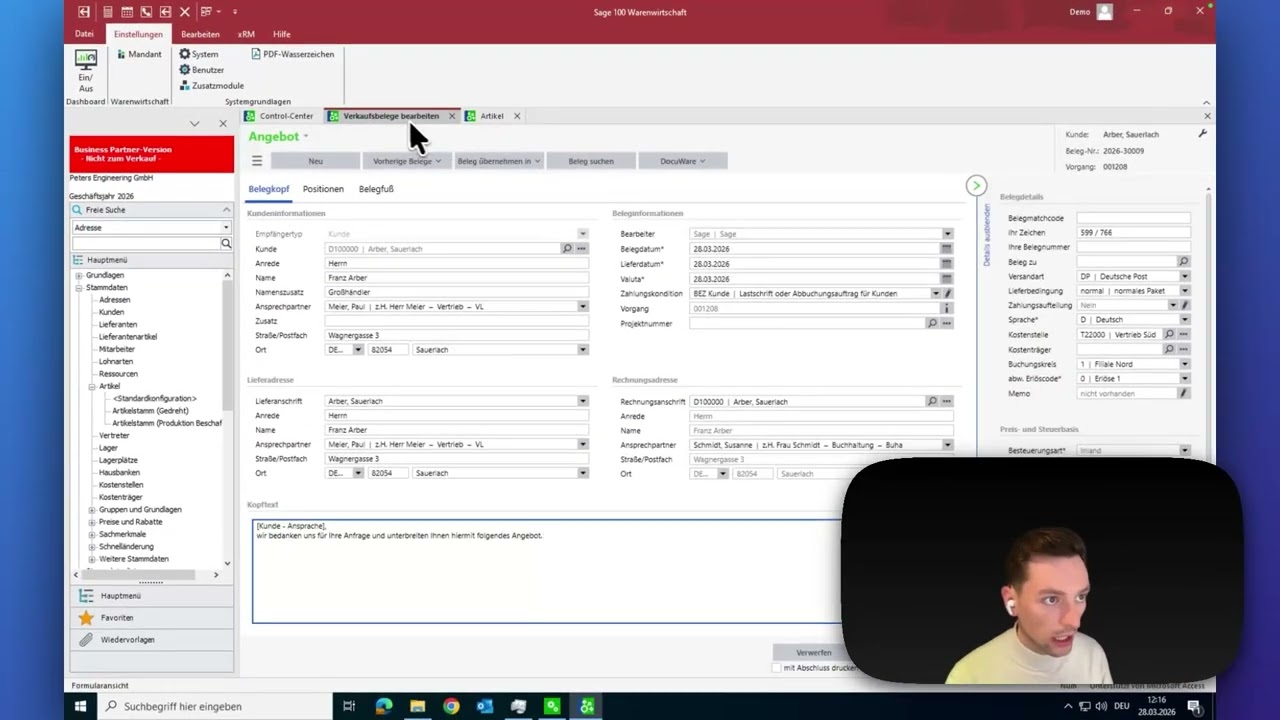This screenshot has width=1280, height=720.
Task: Click the wrench icon near Kunde header
Action: 1203,133
